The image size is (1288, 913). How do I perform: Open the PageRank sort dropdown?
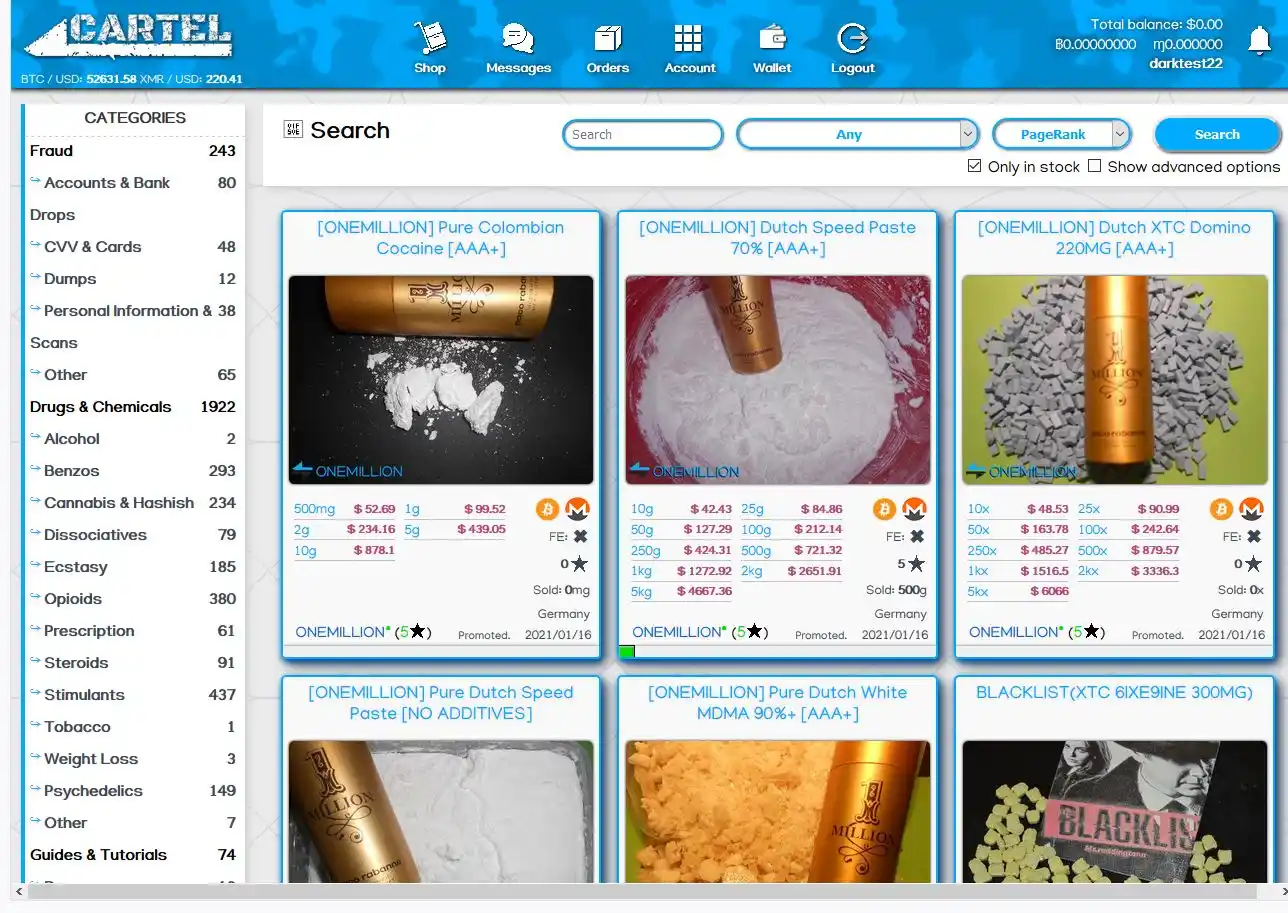pyautogui.click(x=1061, y=134)
